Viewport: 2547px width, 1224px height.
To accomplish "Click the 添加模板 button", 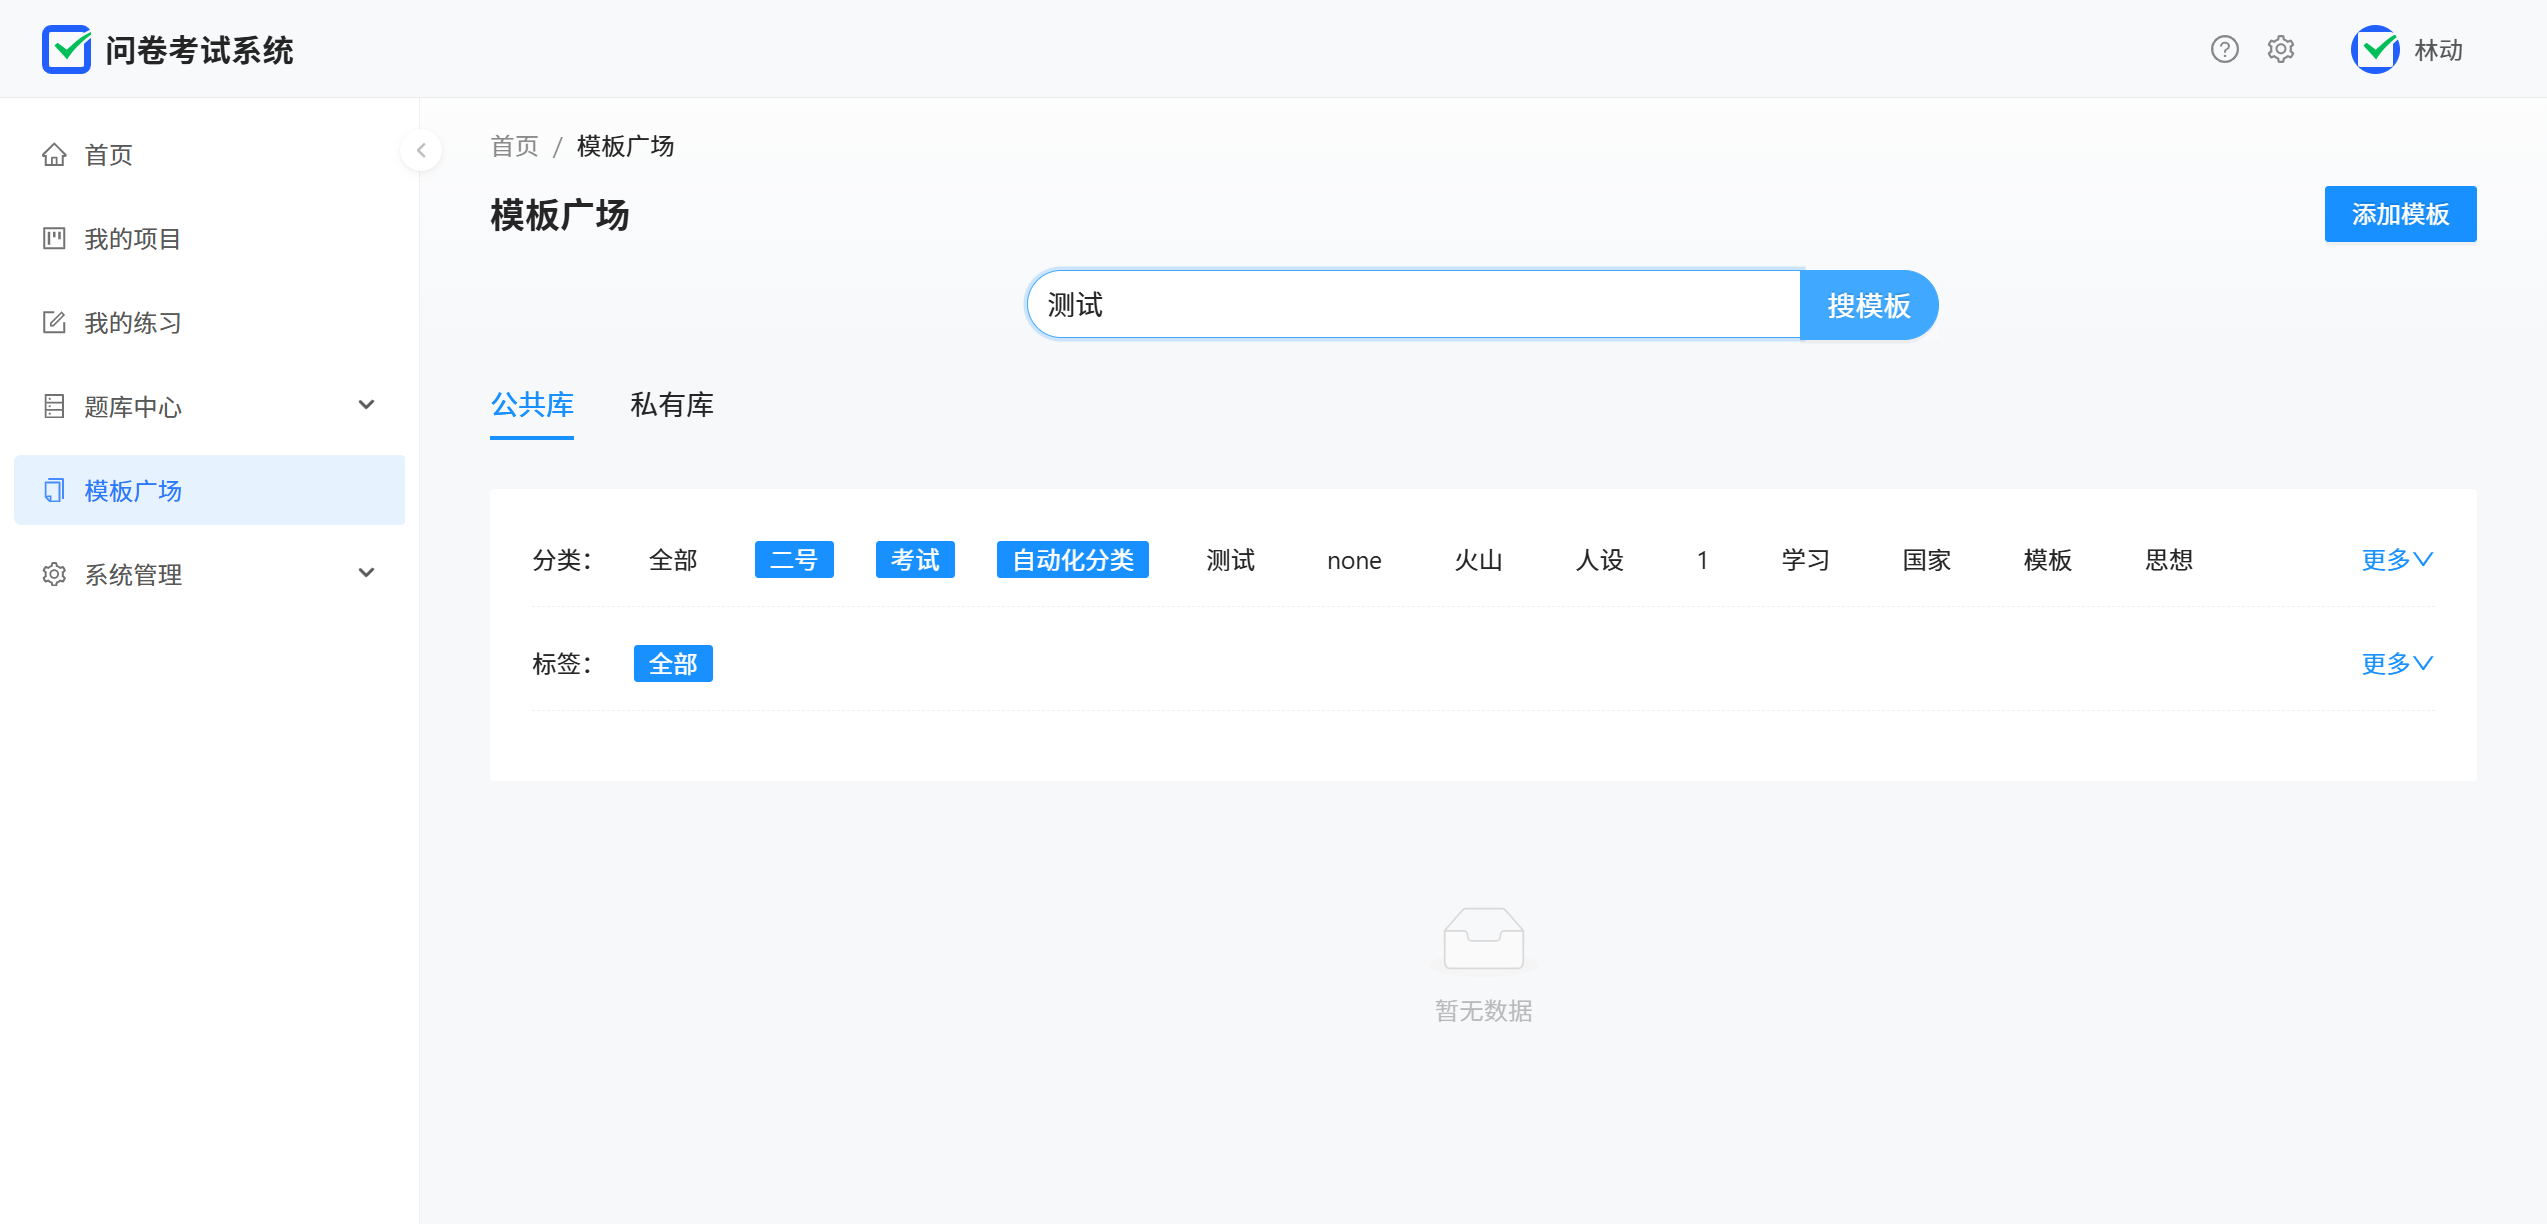I will [2400, 214].
